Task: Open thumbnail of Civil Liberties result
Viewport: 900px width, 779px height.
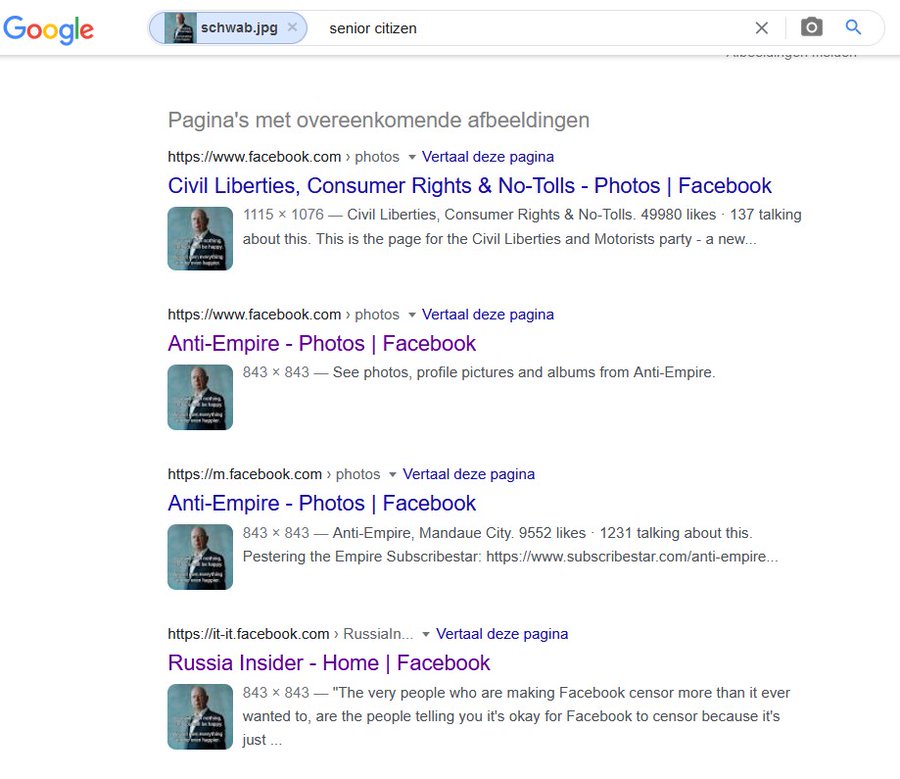Action: pos(200,238)
